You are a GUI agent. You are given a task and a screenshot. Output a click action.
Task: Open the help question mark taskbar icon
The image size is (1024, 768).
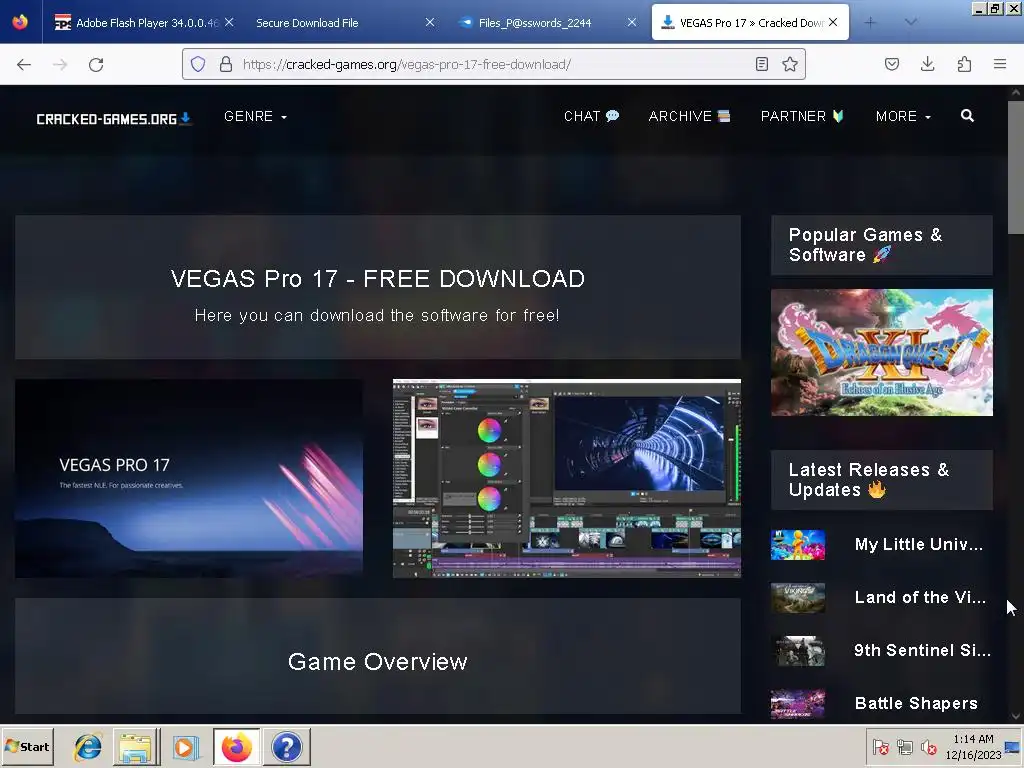[x=286, y=746]
